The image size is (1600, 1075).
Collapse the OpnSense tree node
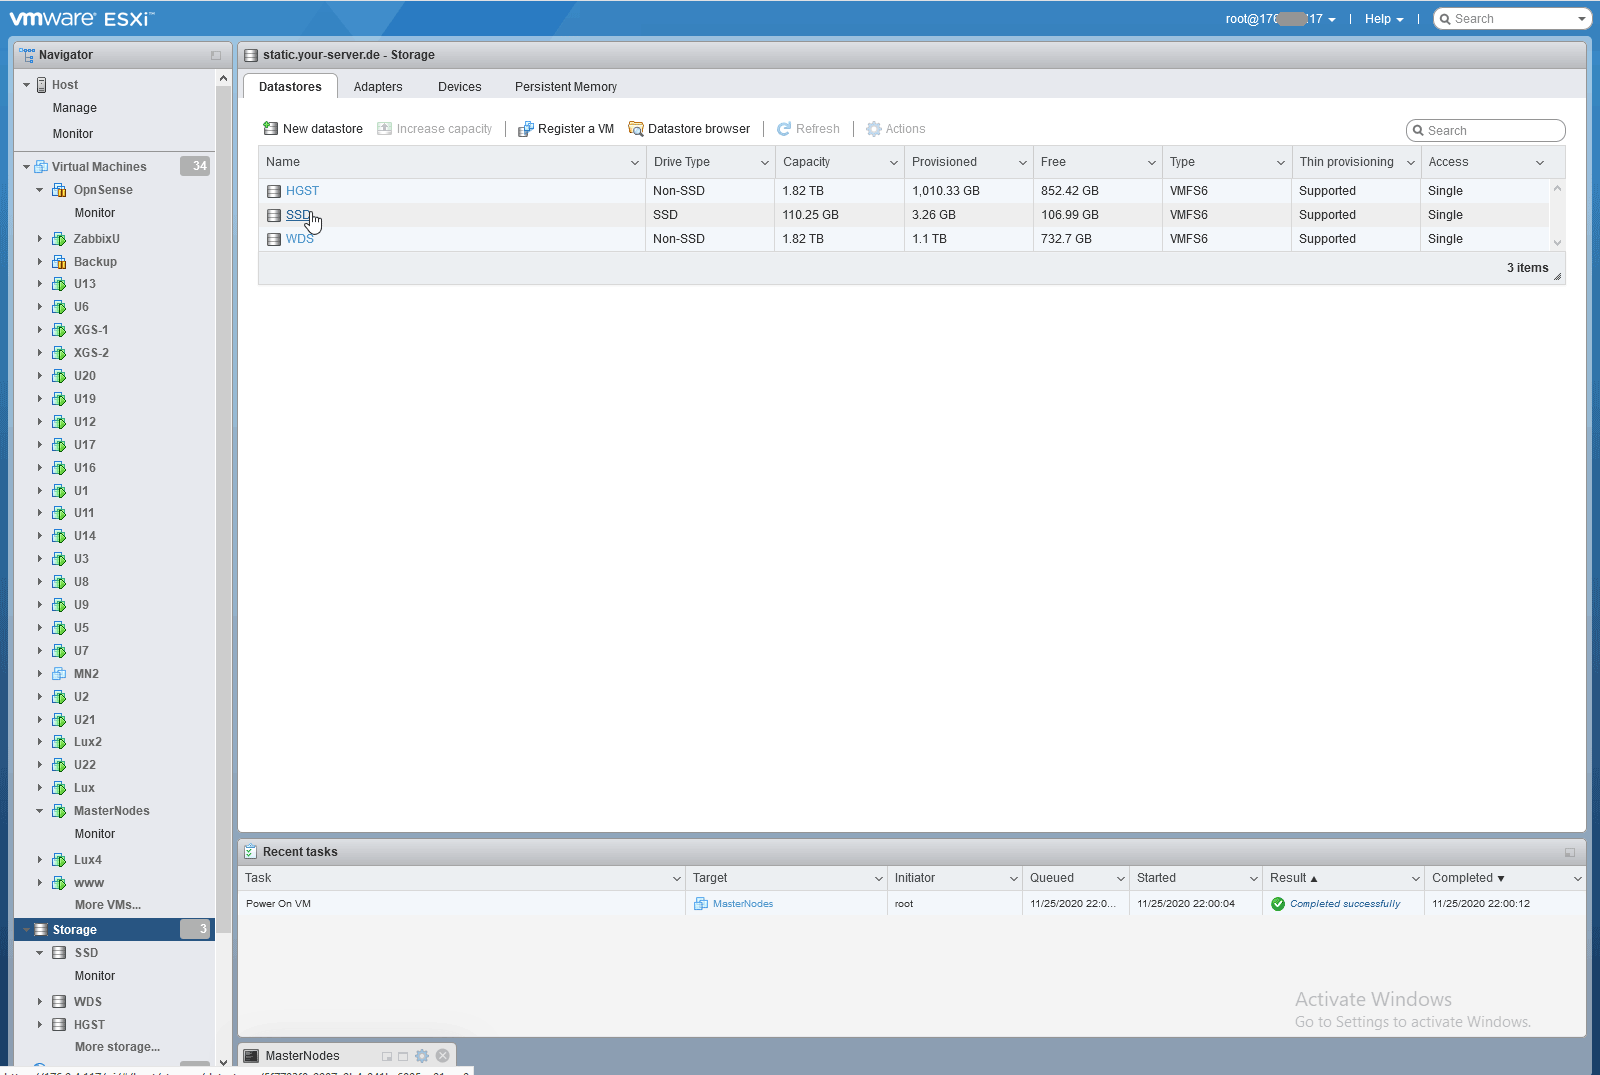[40, 190]
